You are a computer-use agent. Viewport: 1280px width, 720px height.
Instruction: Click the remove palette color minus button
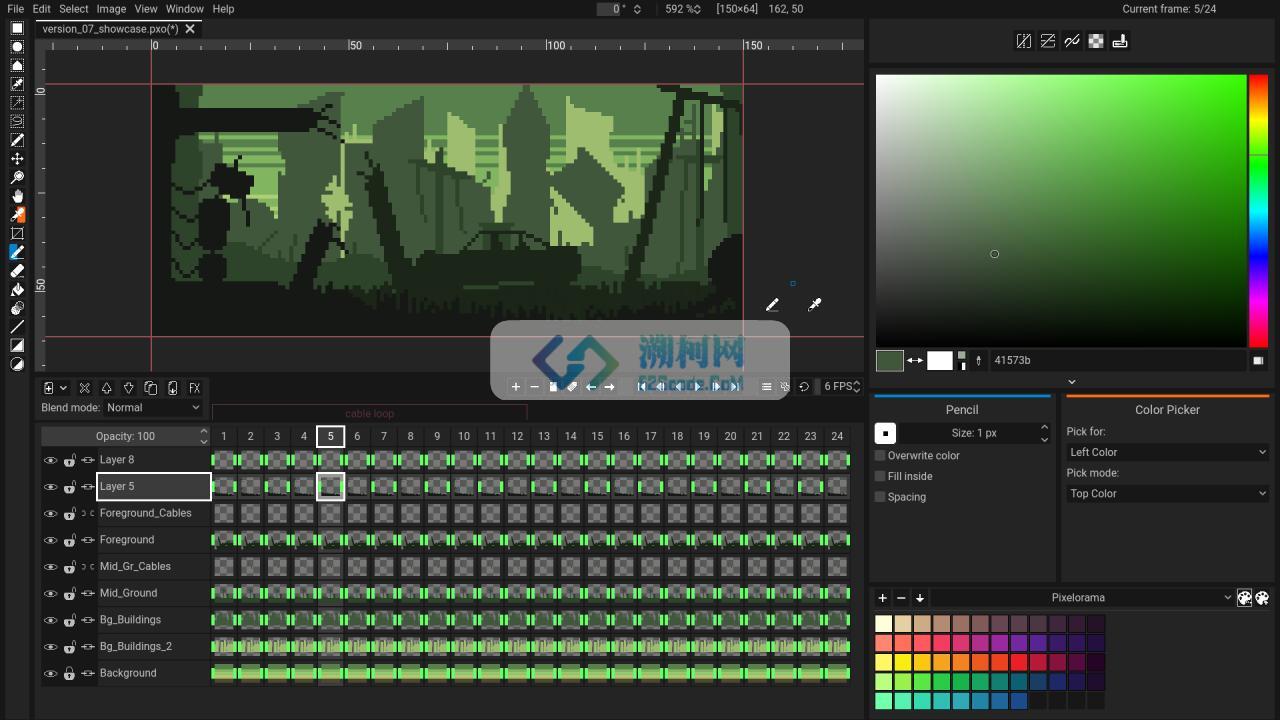pyautogui.click(x=901, y=598)
